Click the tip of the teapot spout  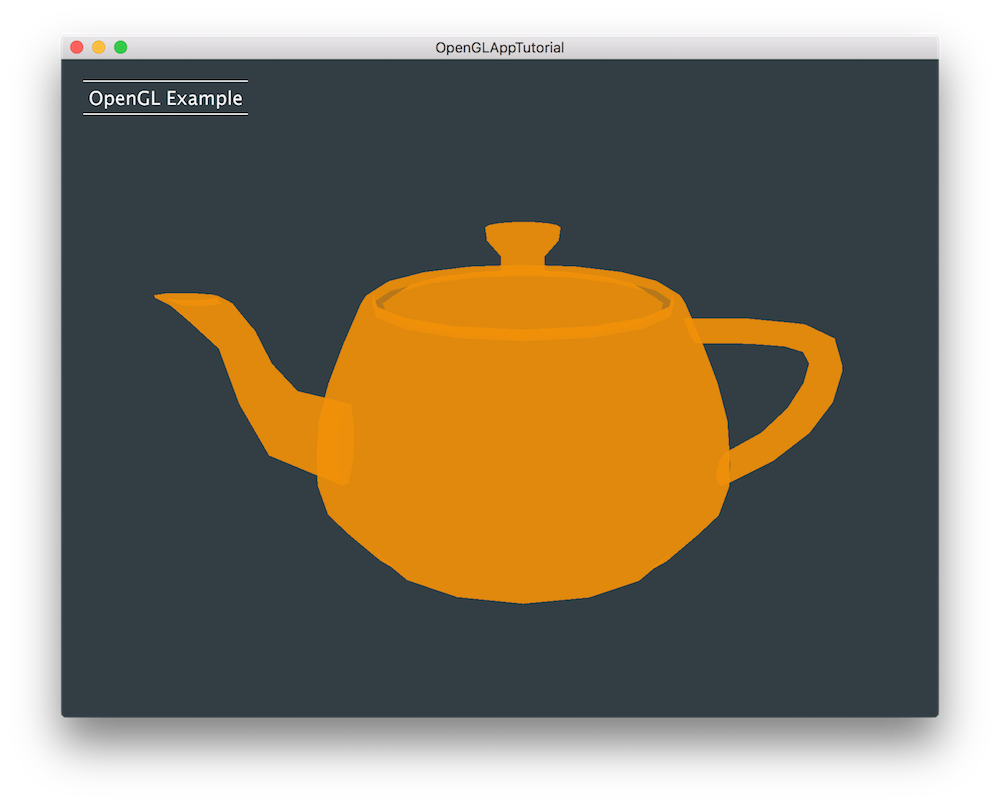pos(165,297)
